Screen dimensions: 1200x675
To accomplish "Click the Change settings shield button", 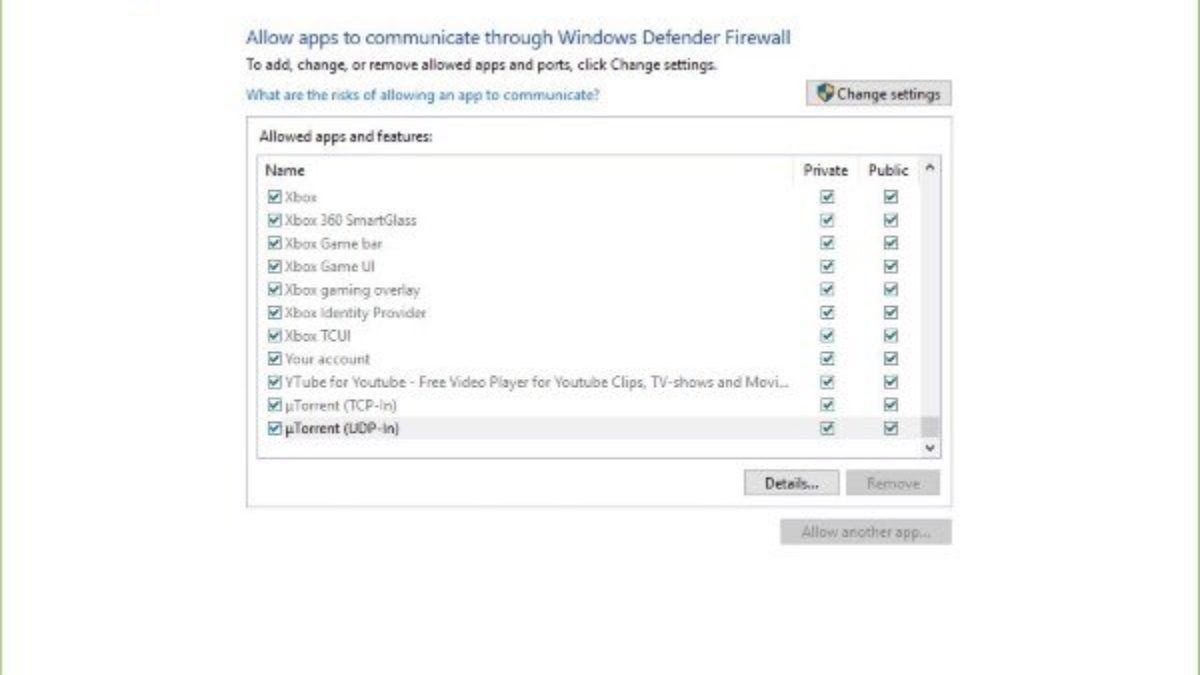I will coord(878,94).
